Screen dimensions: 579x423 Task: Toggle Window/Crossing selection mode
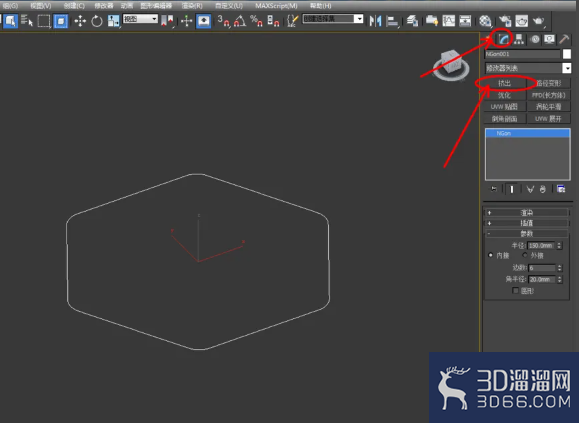pos(61,21)
